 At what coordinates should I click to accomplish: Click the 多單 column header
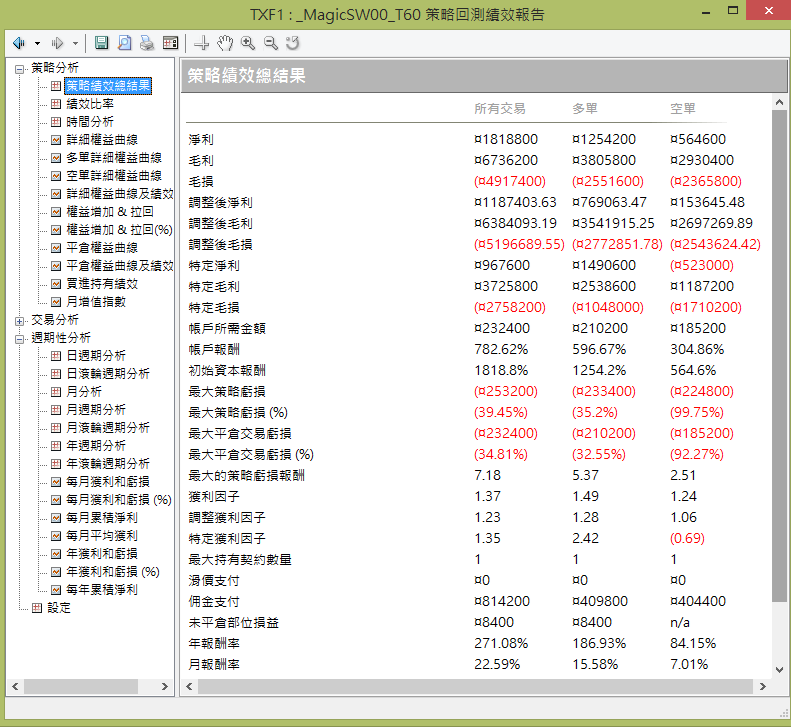[585, 108]
